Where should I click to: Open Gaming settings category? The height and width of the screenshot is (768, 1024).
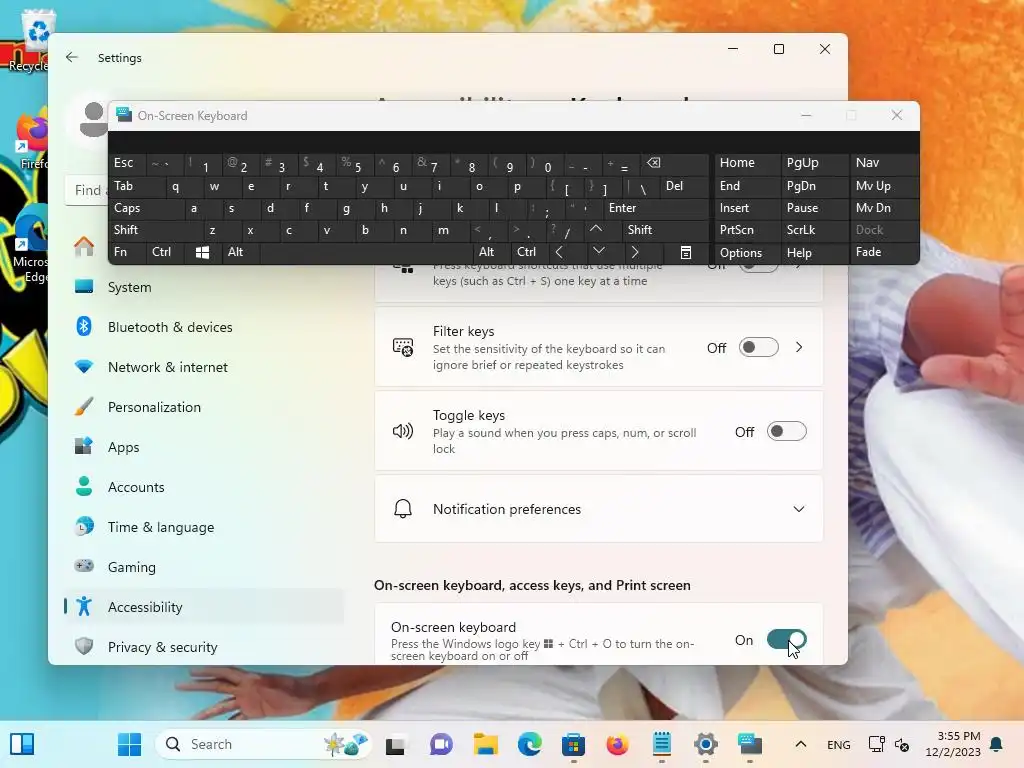coord(204,567)
